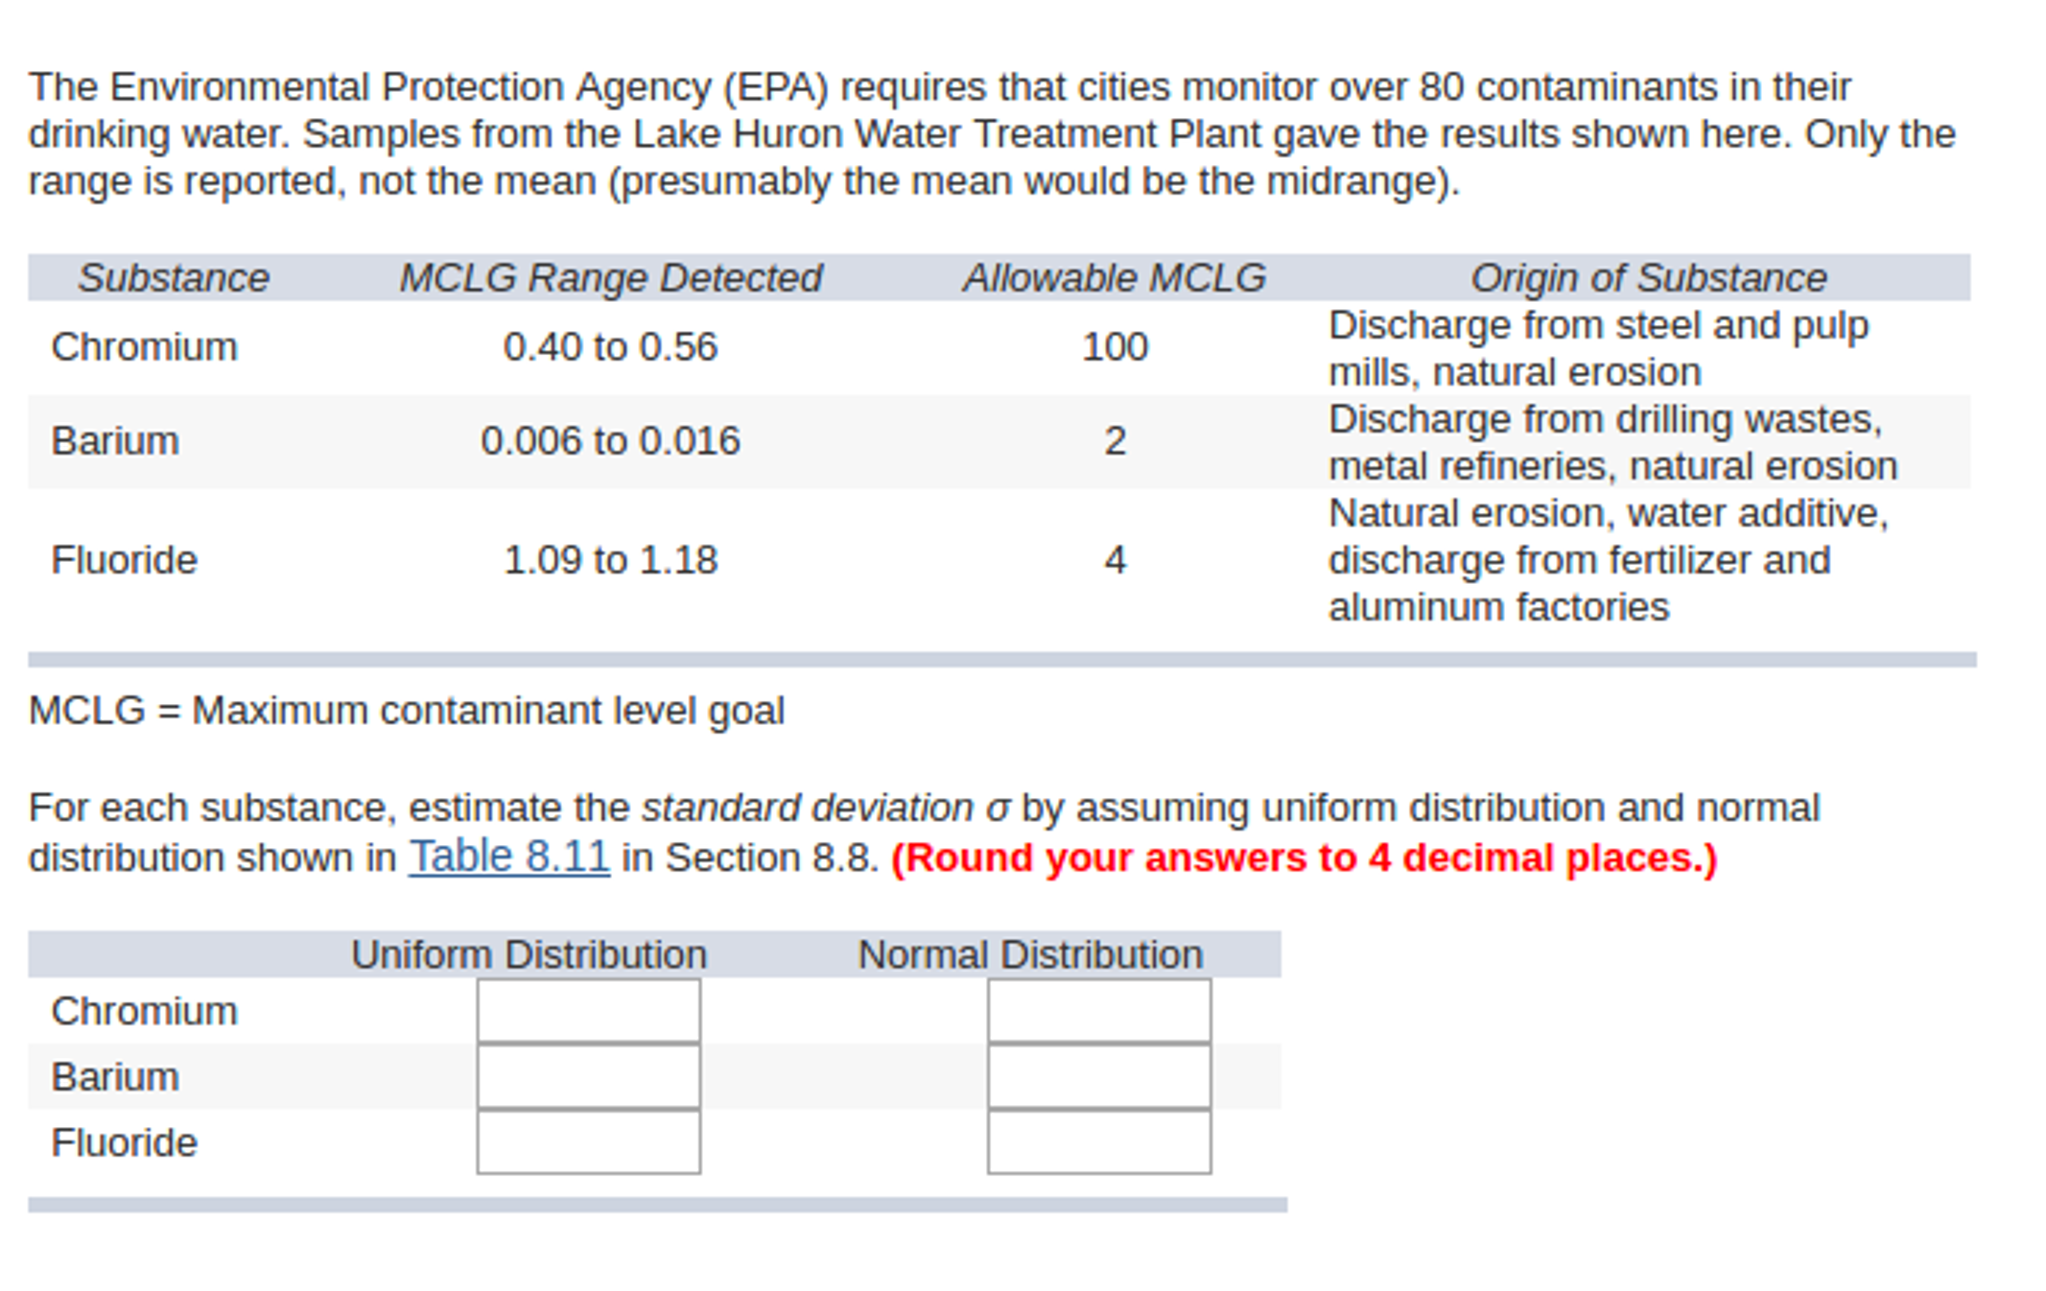Click the Fluoride row label
The width and height of the screenshot is (2046, 1291).
click(x=126, y=559)
